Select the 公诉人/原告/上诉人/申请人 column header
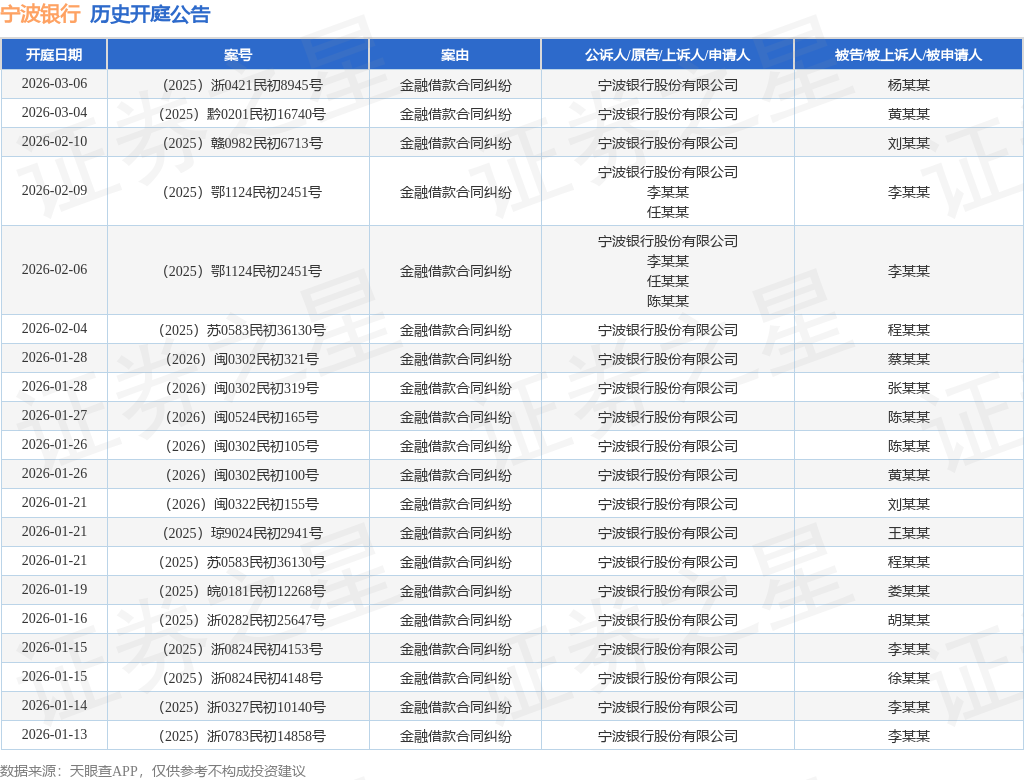This screenshot has height=780, width=1024. 667,55
